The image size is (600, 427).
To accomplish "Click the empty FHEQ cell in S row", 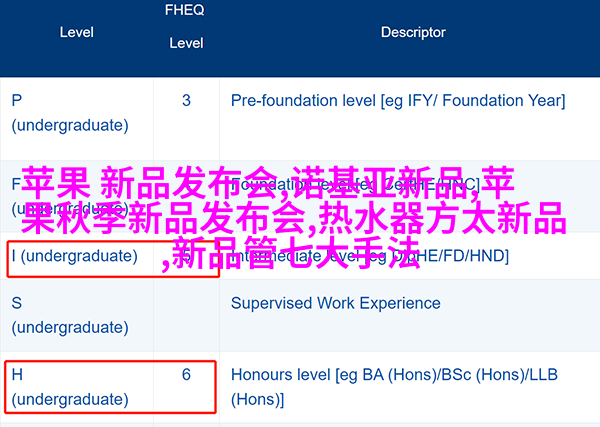I will click(x=186, y=315).
